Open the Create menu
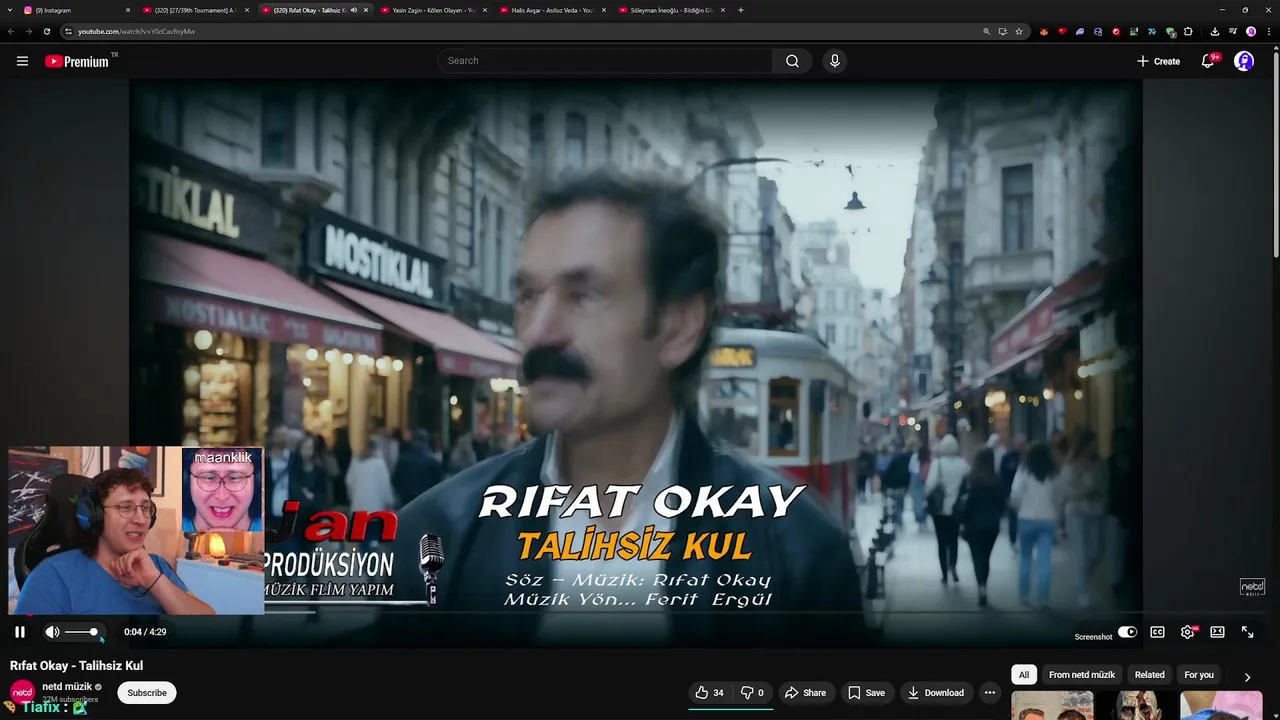Image resolution: width=1280 pixels, height=720 pixels. [1158, 61]
